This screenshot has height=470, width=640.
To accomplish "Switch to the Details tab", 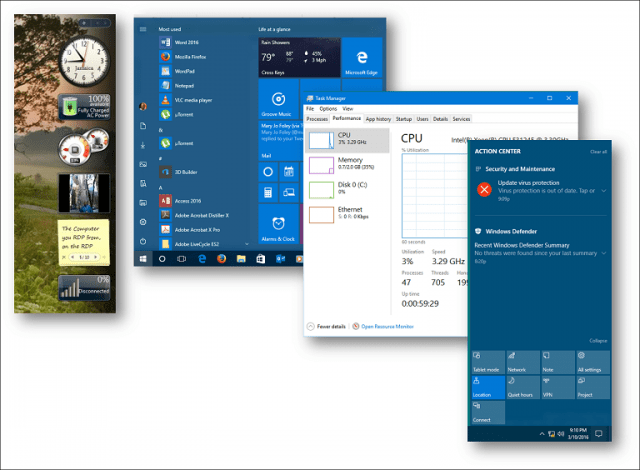I will 440,119.
